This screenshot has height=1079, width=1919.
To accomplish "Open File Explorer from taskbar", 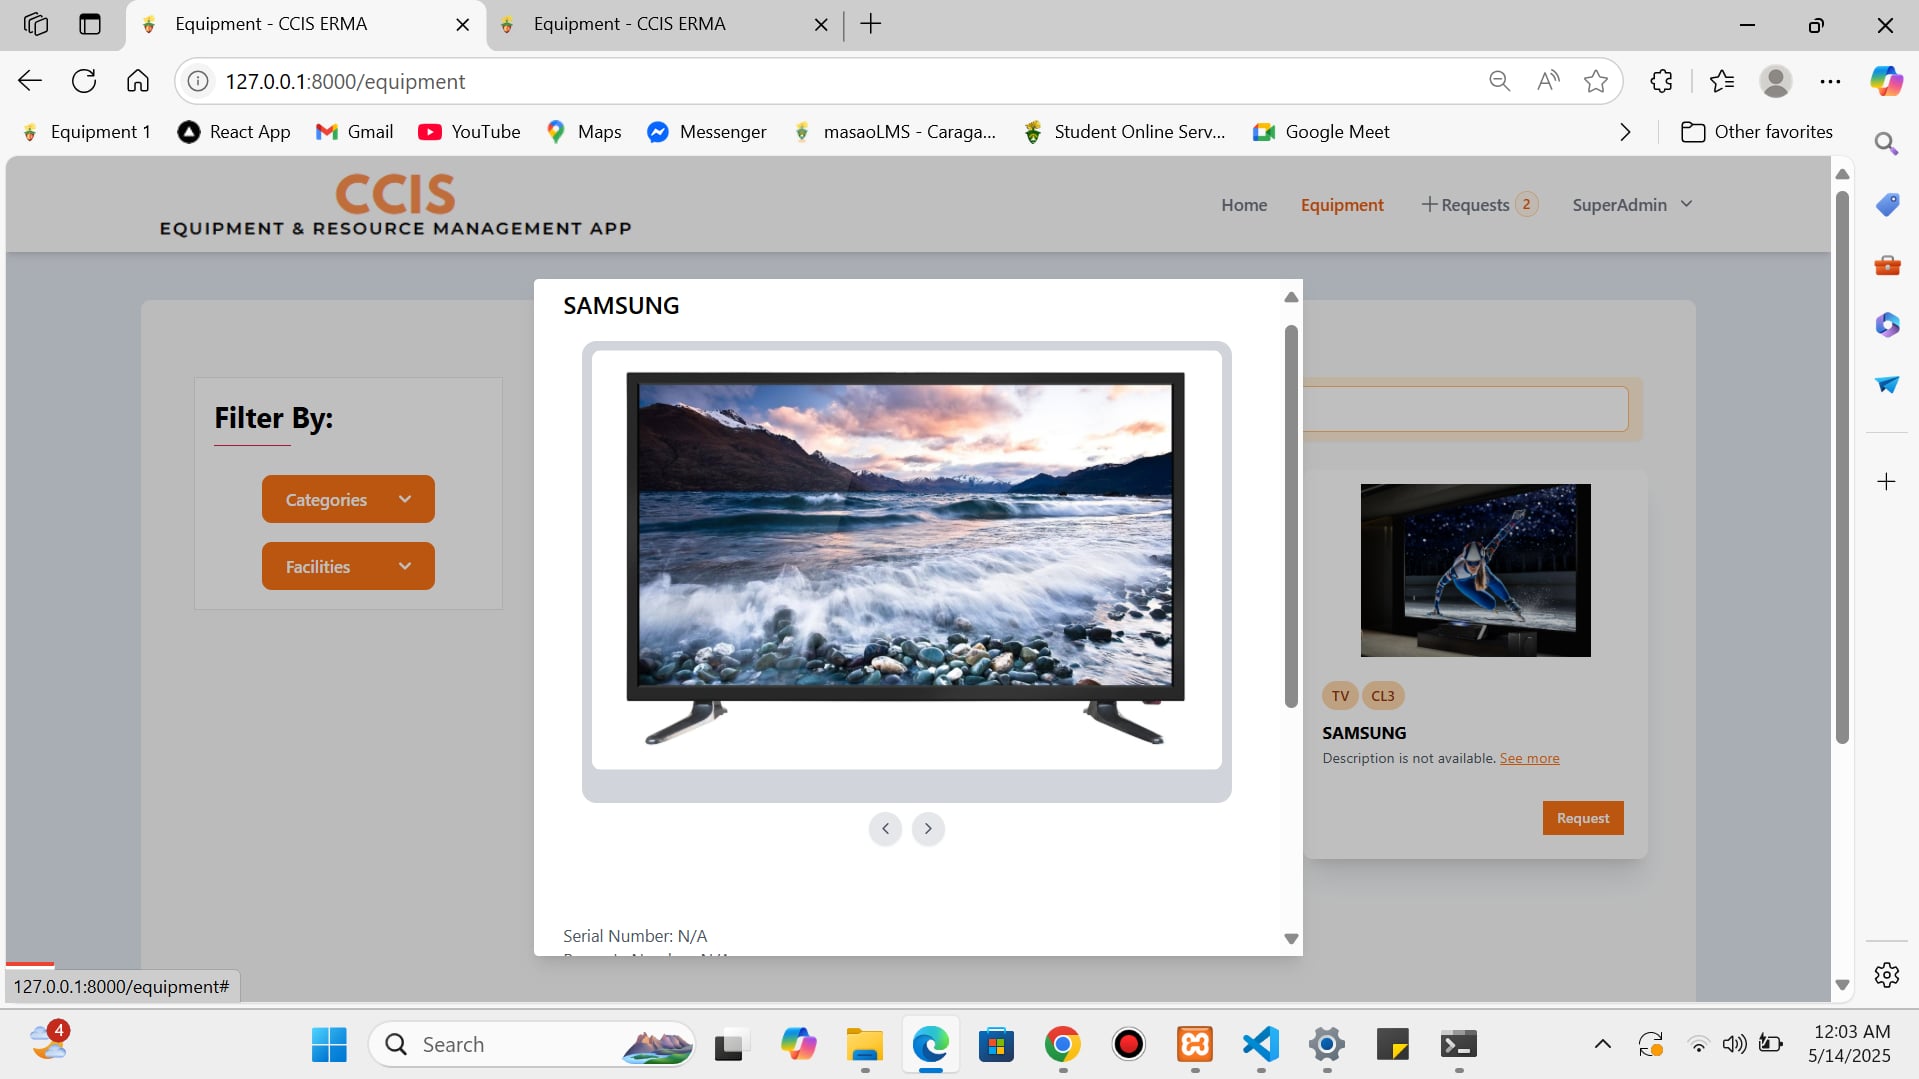I will [x=864, y=1045].
